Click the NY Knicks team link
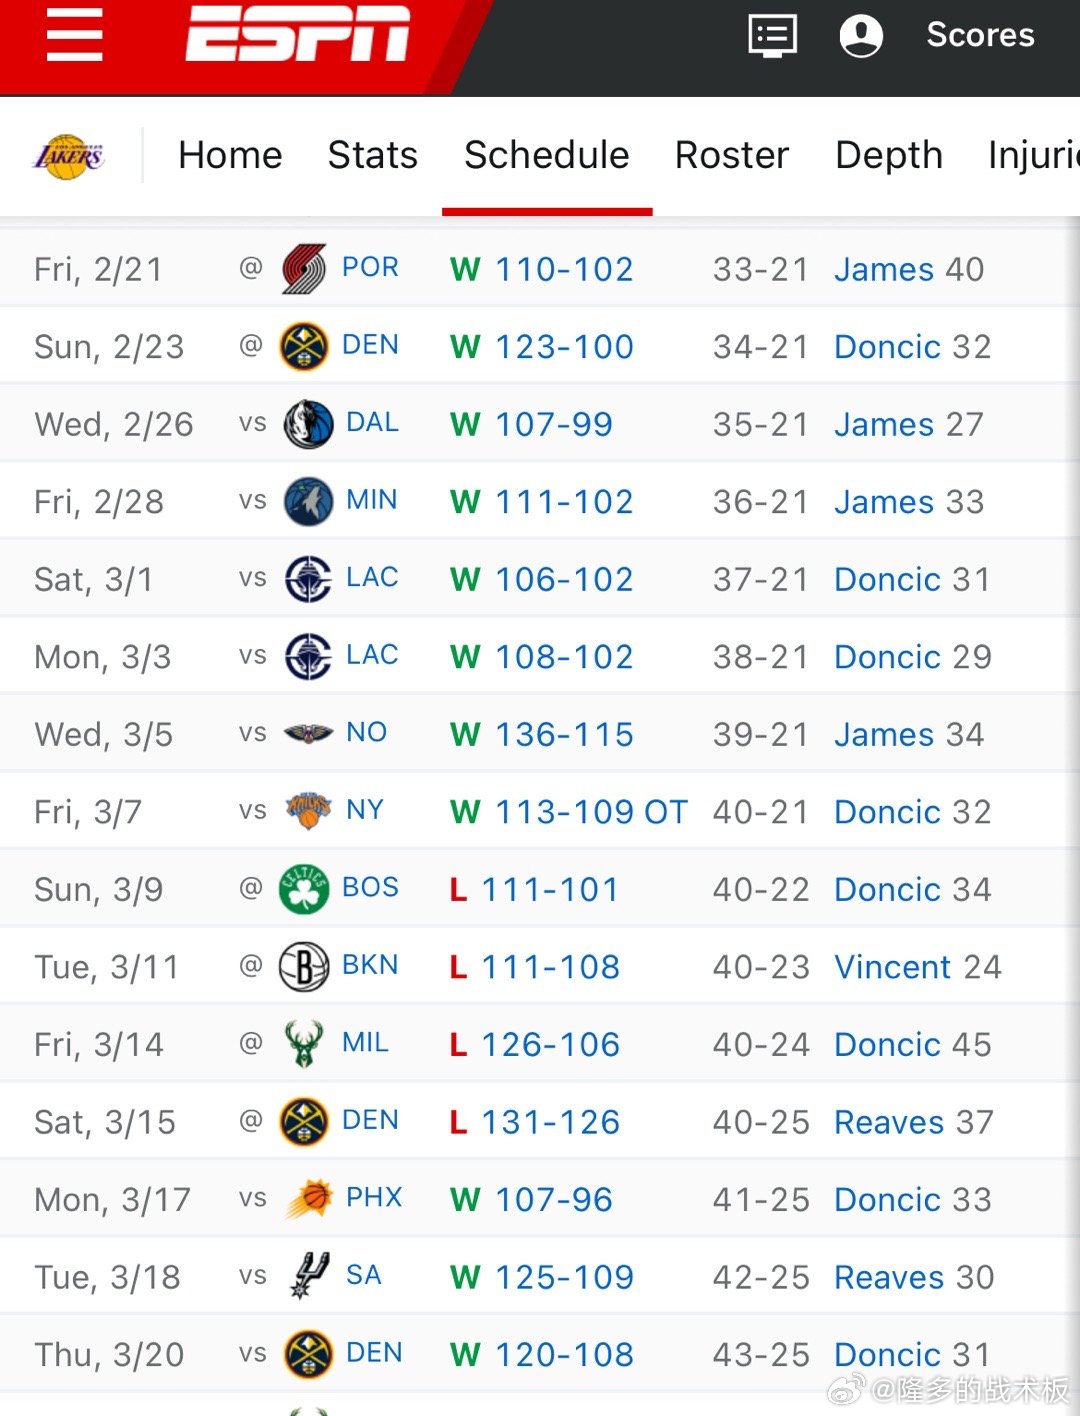This screenshot has width=1080, height=1416. pyautogui.click(x=365, y=810)
